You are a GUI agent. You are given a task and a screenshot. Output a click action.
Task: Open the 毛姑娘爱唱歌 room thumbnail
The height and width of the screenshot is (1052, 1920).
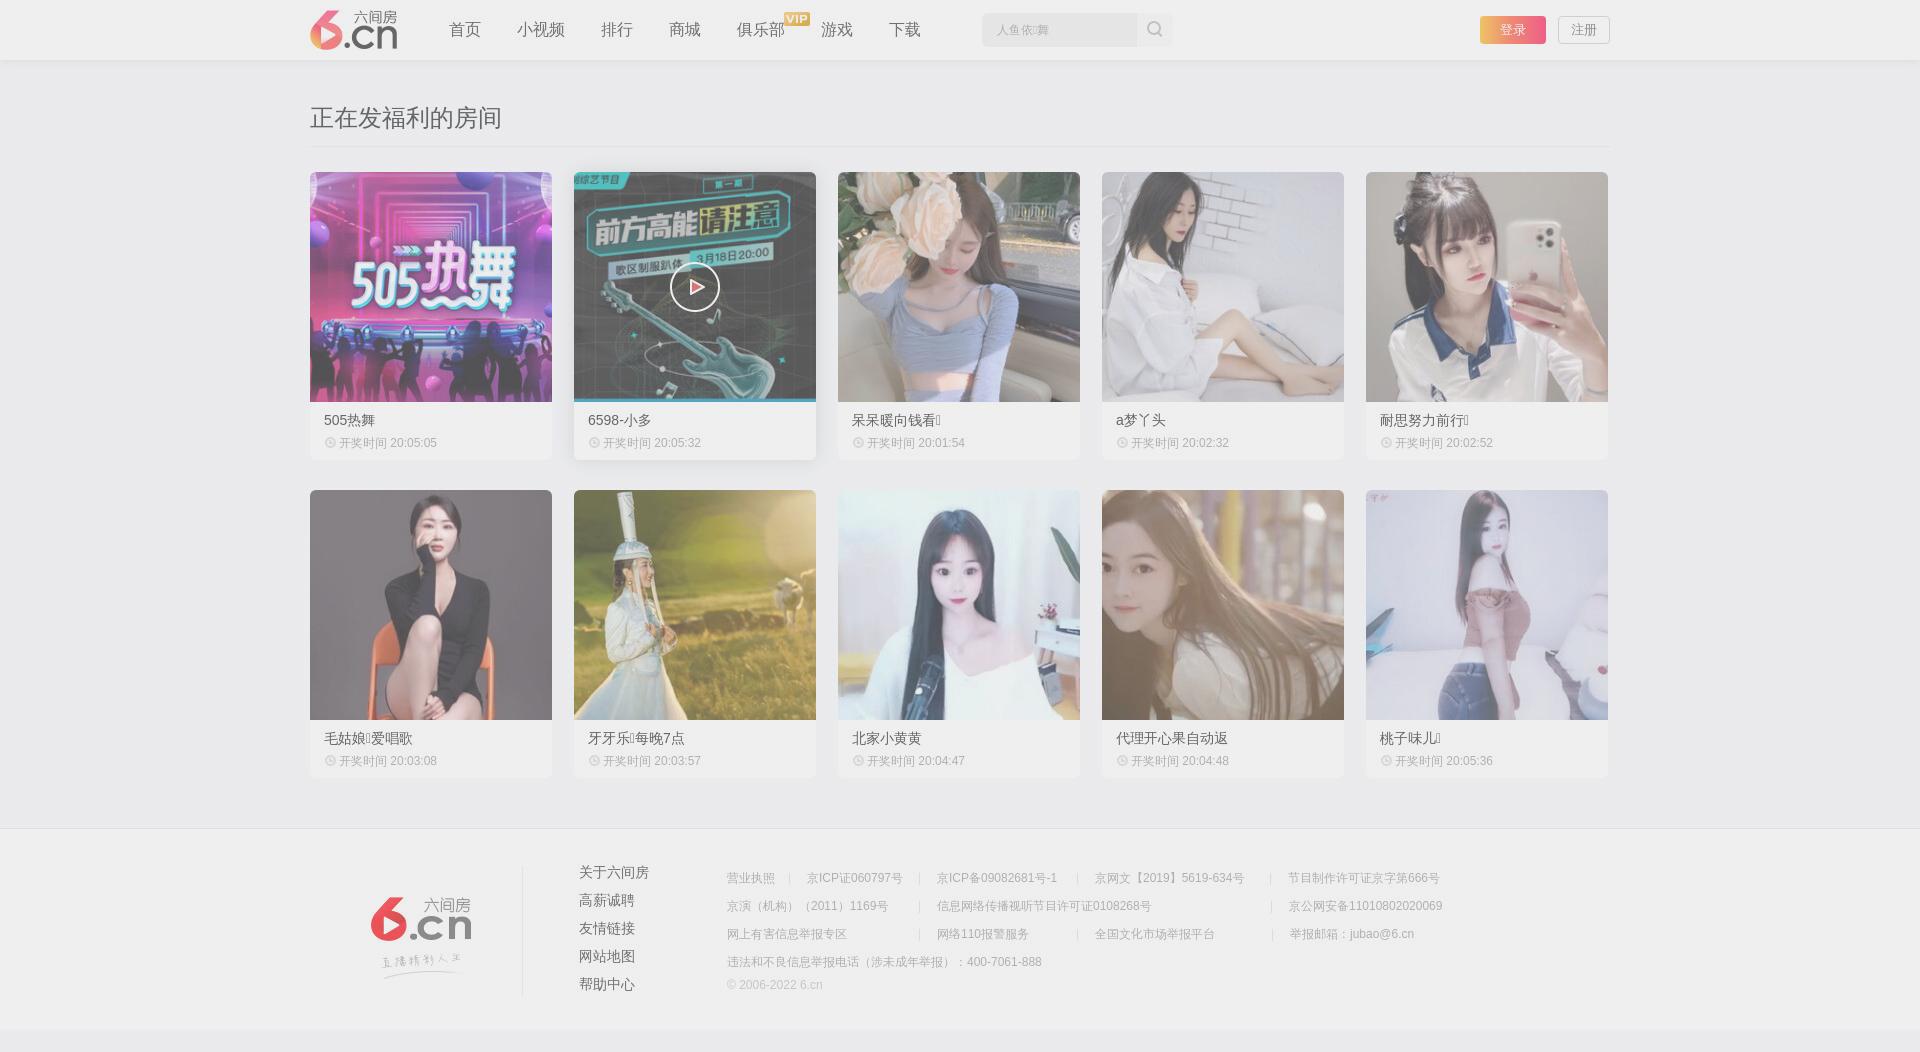point(431,605)
